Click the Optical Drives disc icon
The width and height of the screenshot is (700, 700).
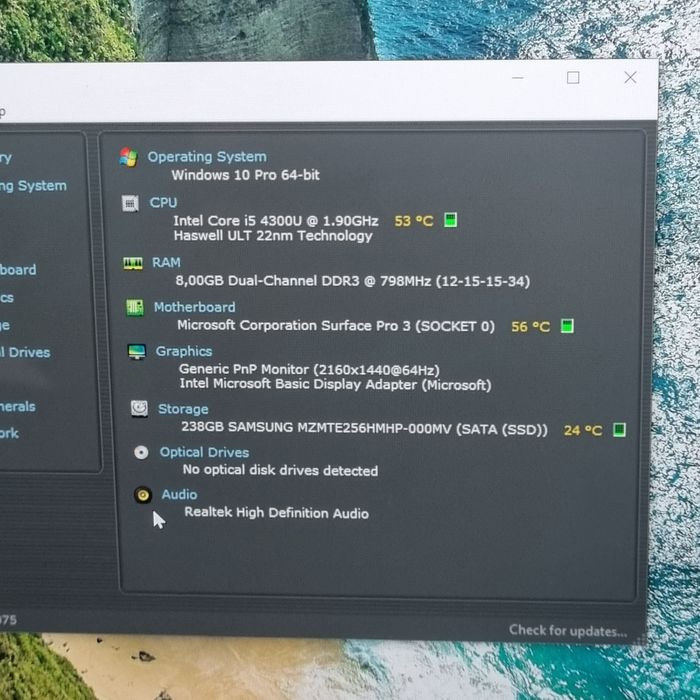142,452
